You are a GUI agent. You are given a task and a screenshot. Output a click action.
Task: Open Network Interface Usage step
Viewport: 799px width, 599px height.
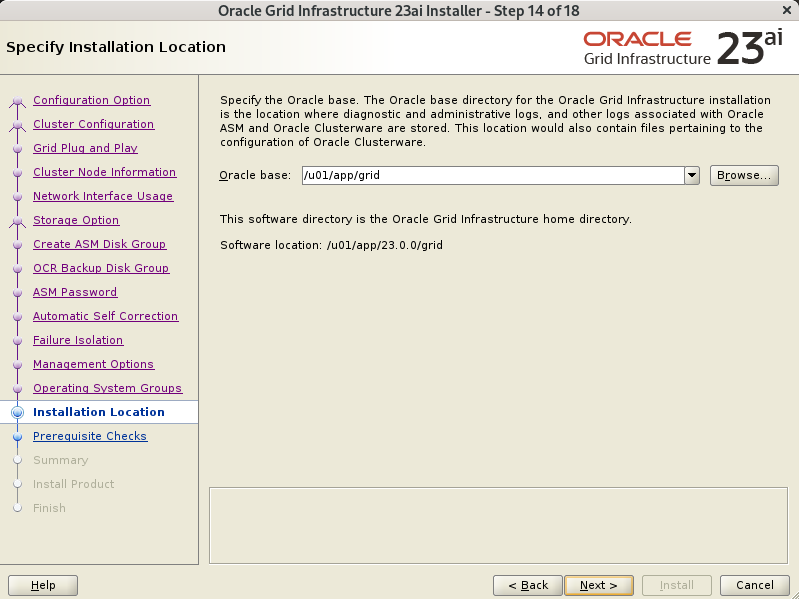[x=103, y=196]
